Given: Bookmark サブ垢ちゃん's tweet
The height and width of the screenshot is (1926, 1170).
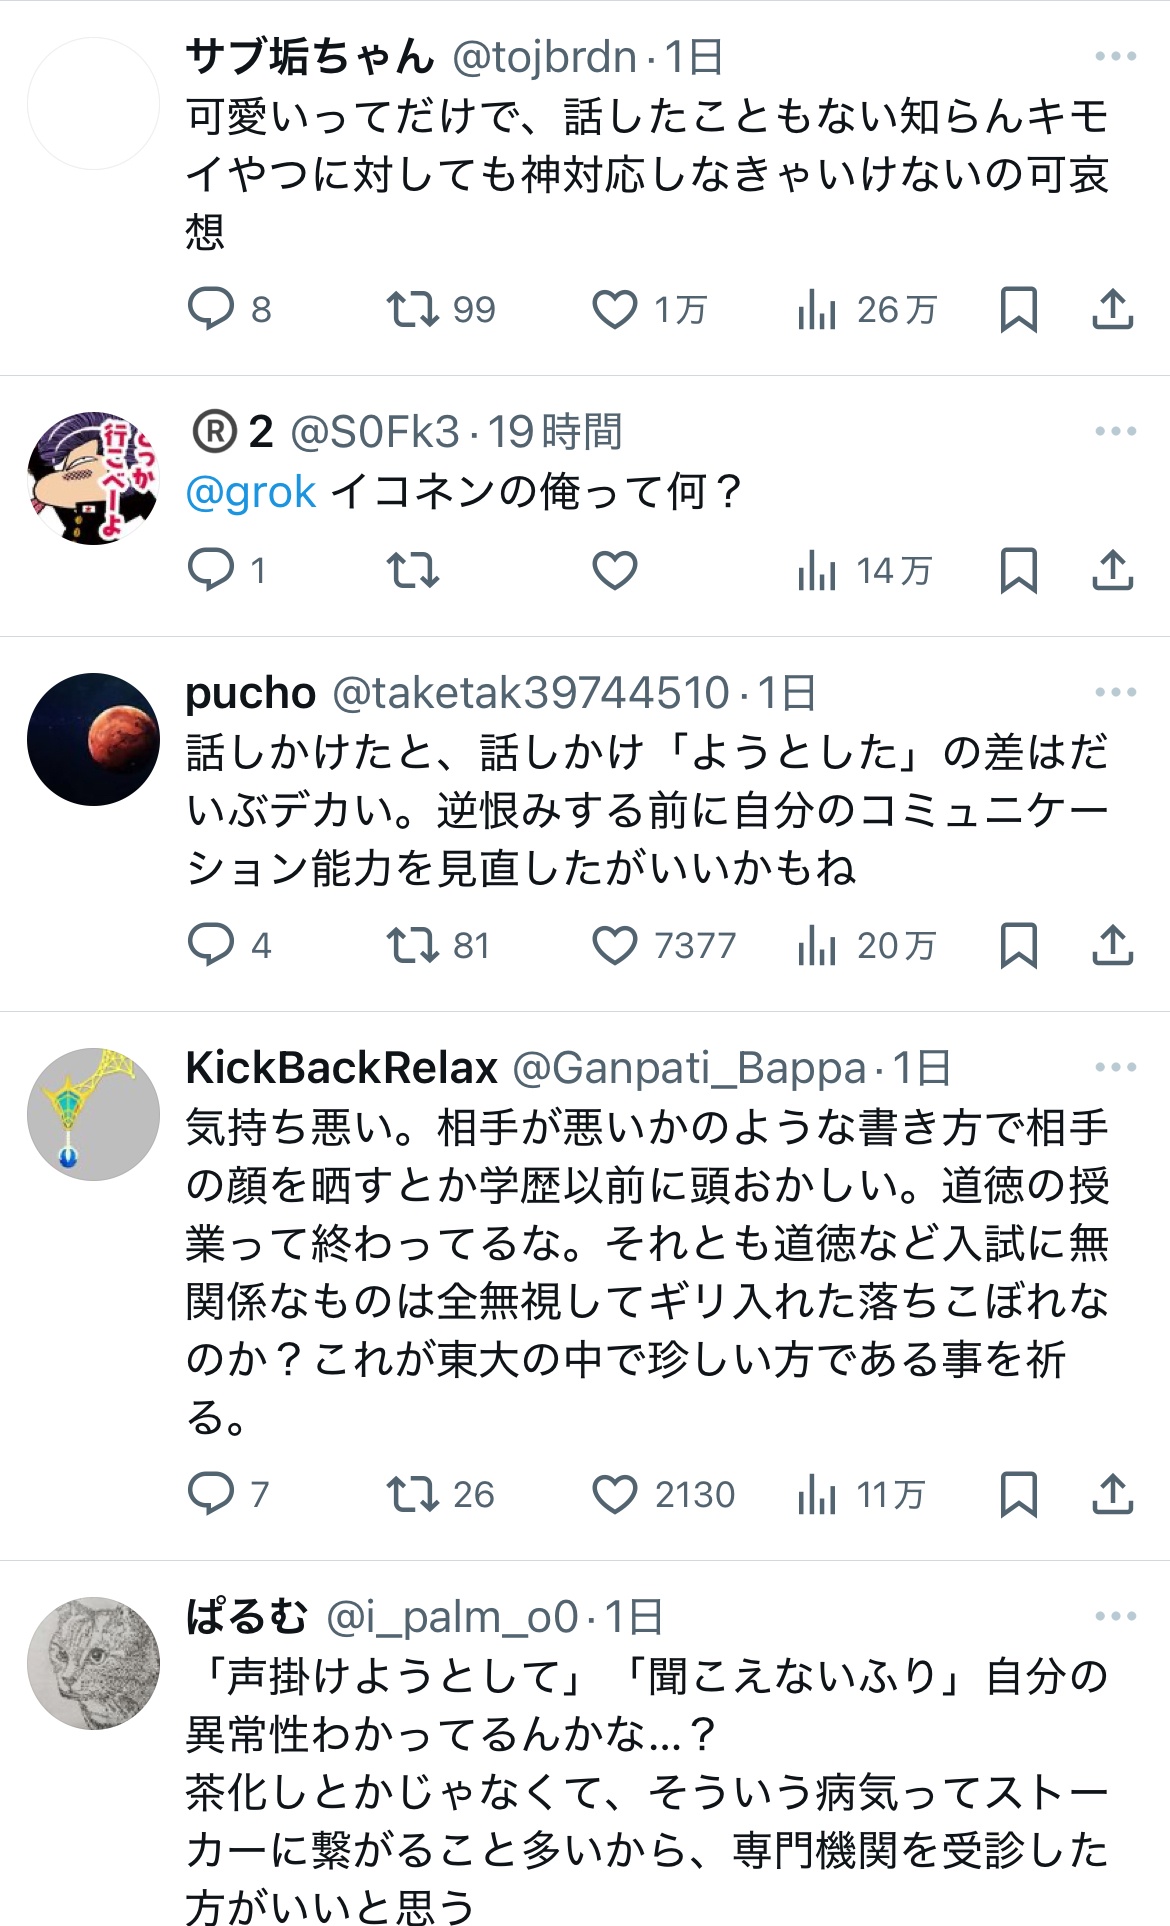Looking at the screenshot, I should tap(1018, 309).
